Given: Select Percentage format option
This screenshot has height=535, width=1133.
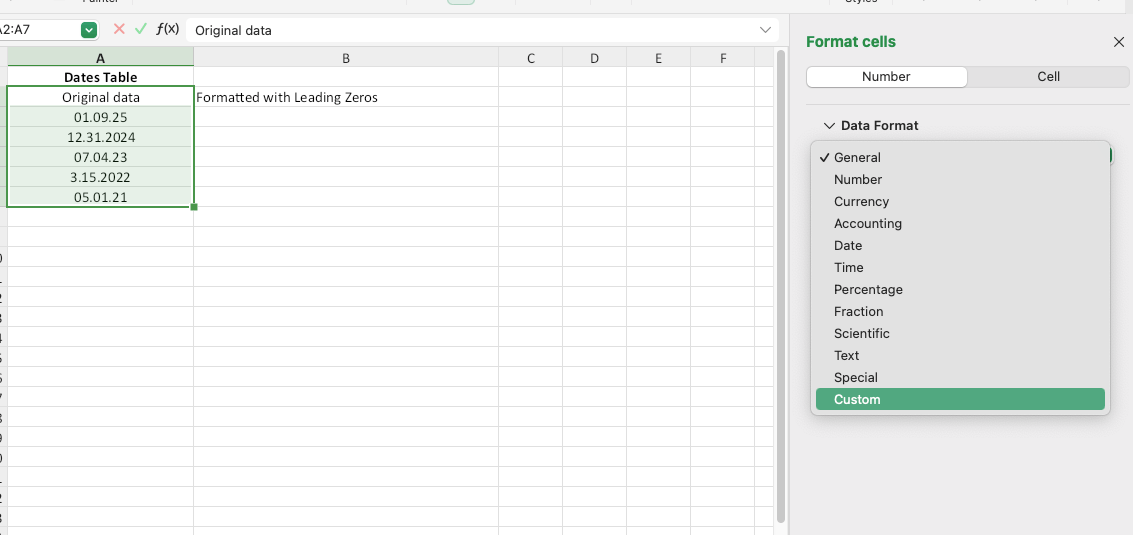Looking at the screenshot, I should pos(960,289).
